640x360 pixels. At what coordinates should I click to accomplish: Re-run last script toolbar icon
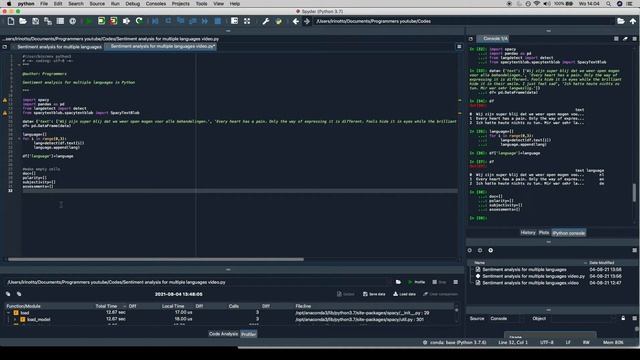coord(139,21)
